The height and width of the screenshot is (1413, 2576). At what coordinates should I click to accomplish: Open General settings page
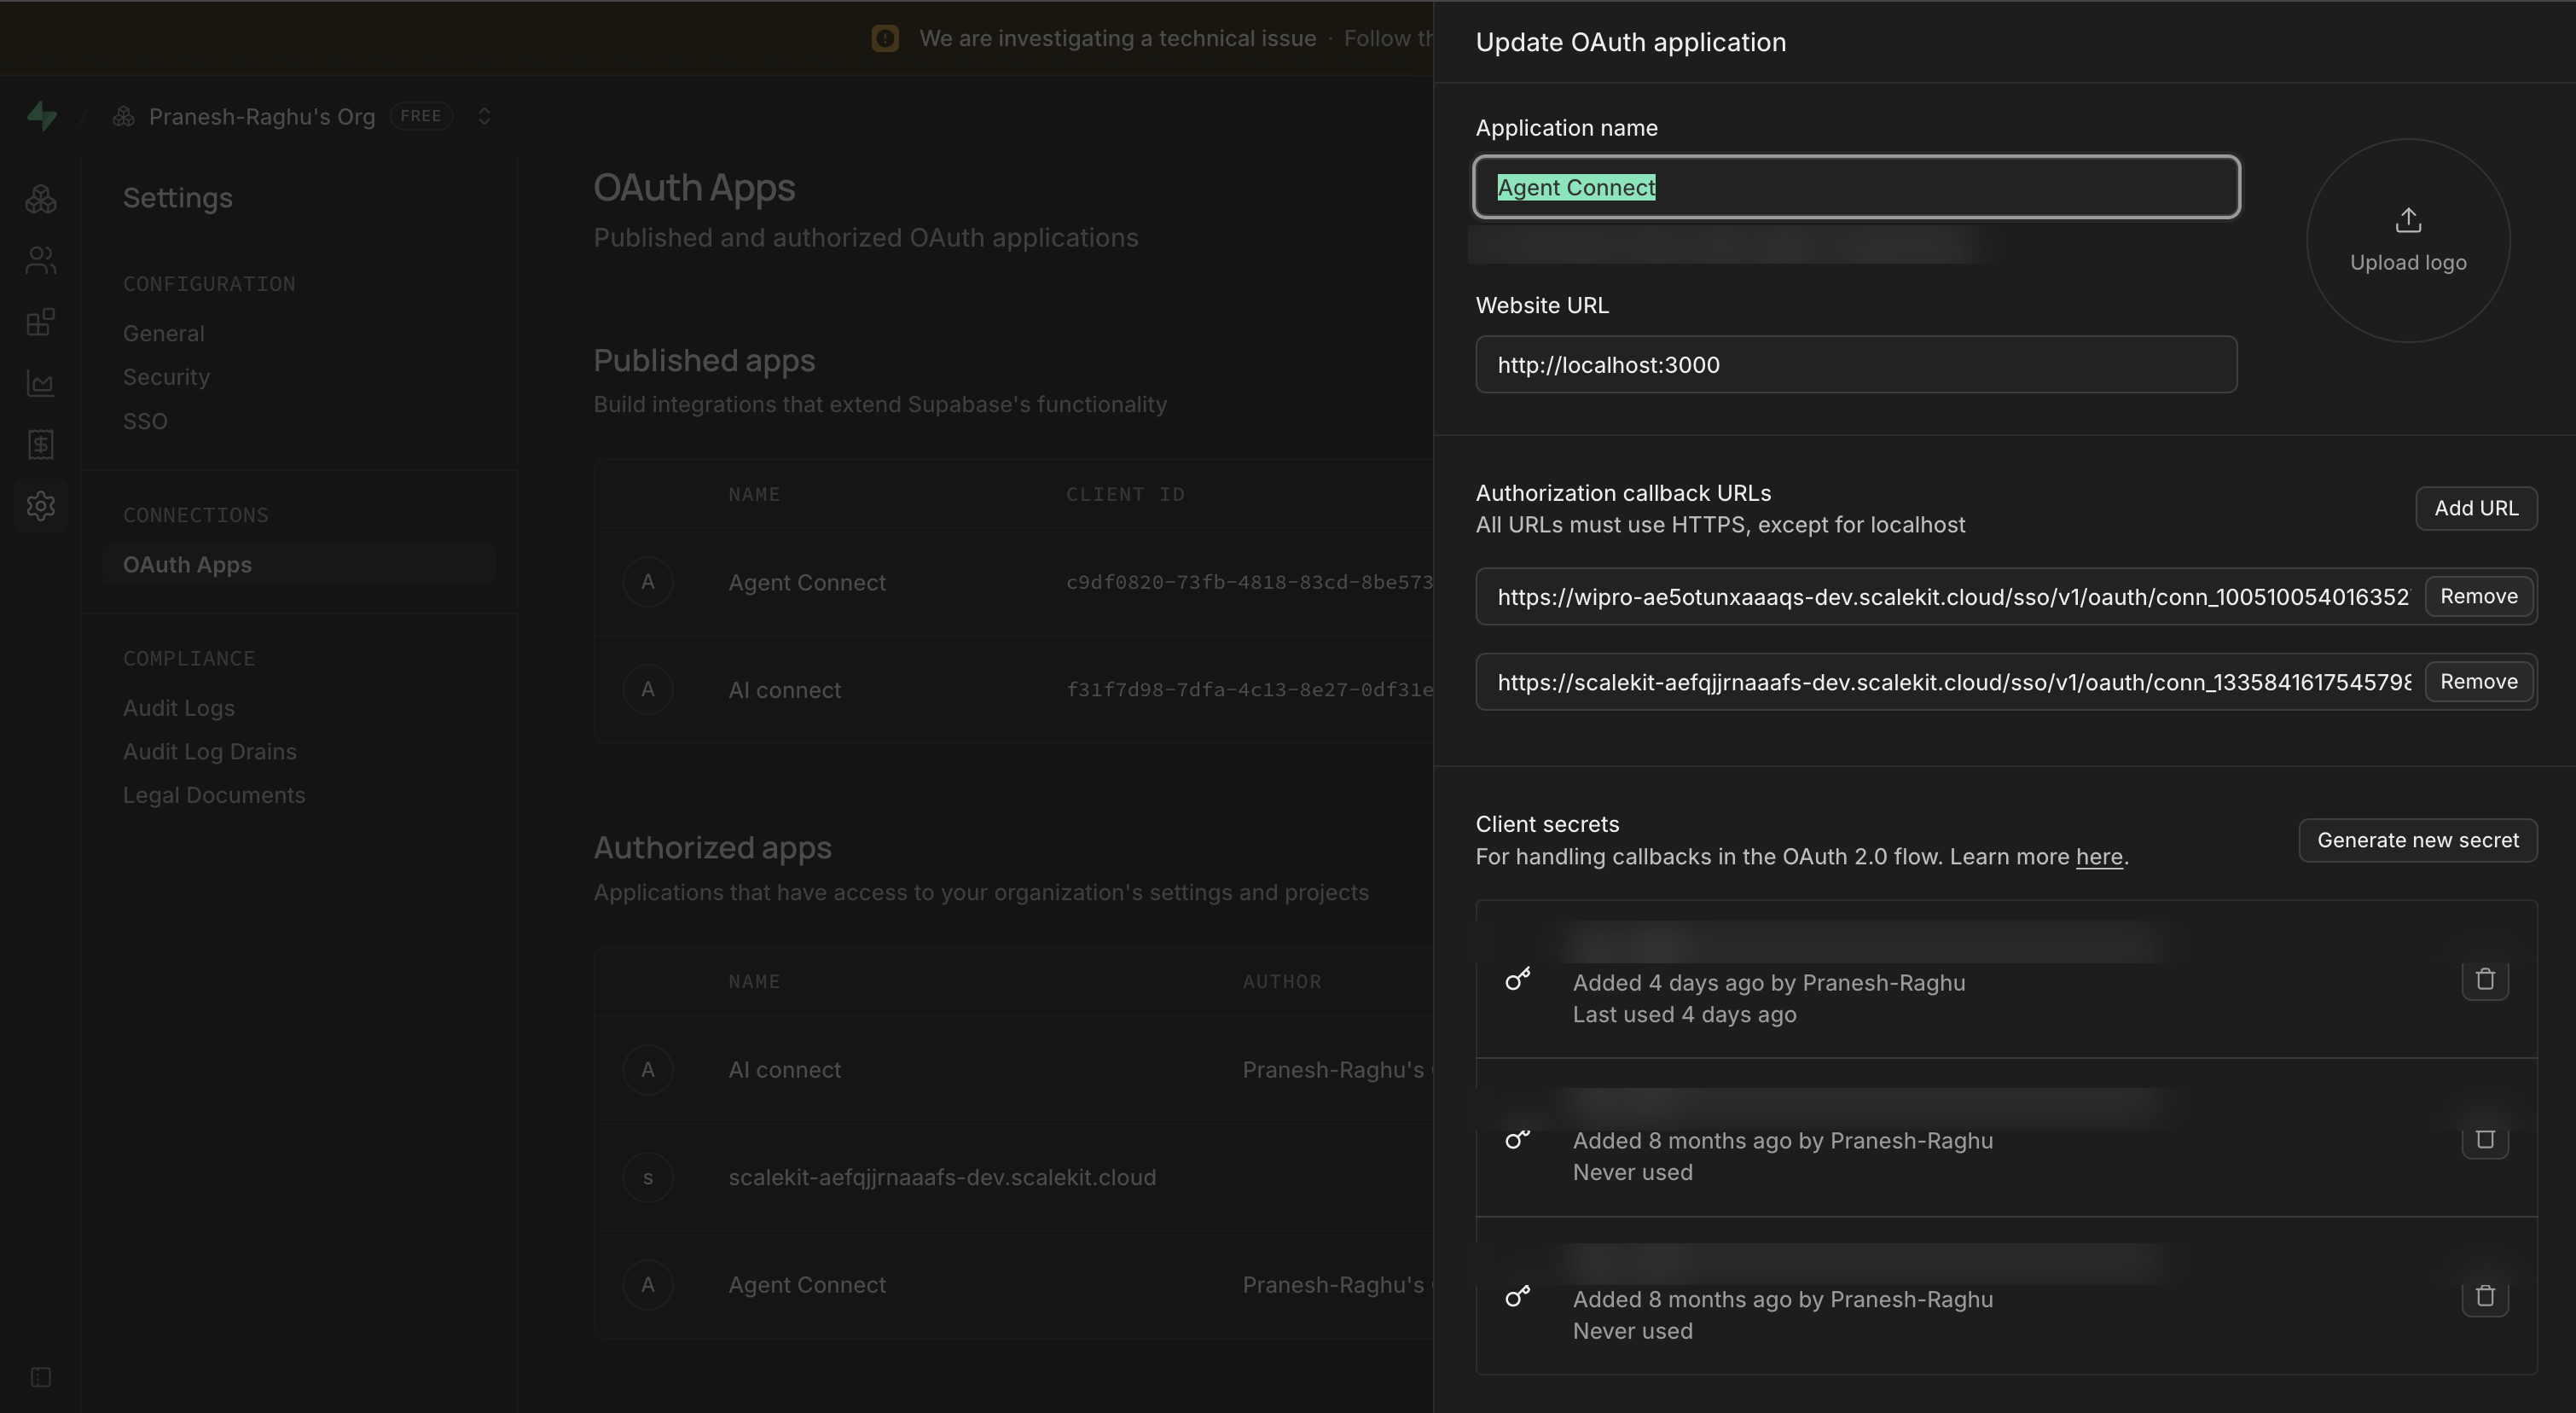(x=164, y=333)
